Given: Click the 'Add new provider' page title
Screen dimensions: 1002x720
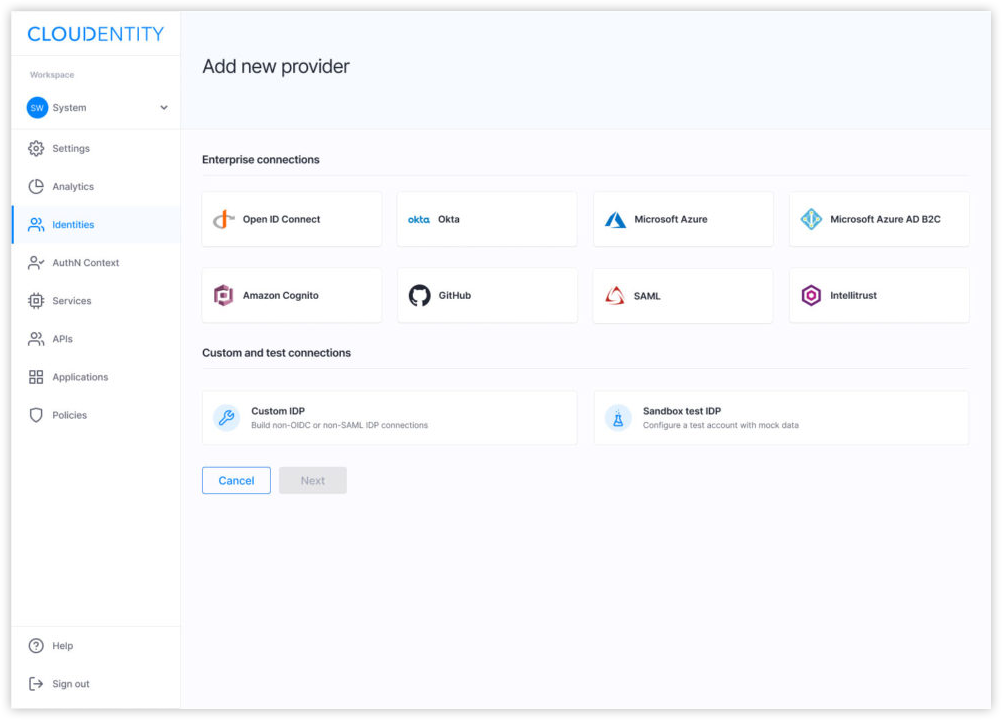Looking at the screenshot, I should (276, 66).
